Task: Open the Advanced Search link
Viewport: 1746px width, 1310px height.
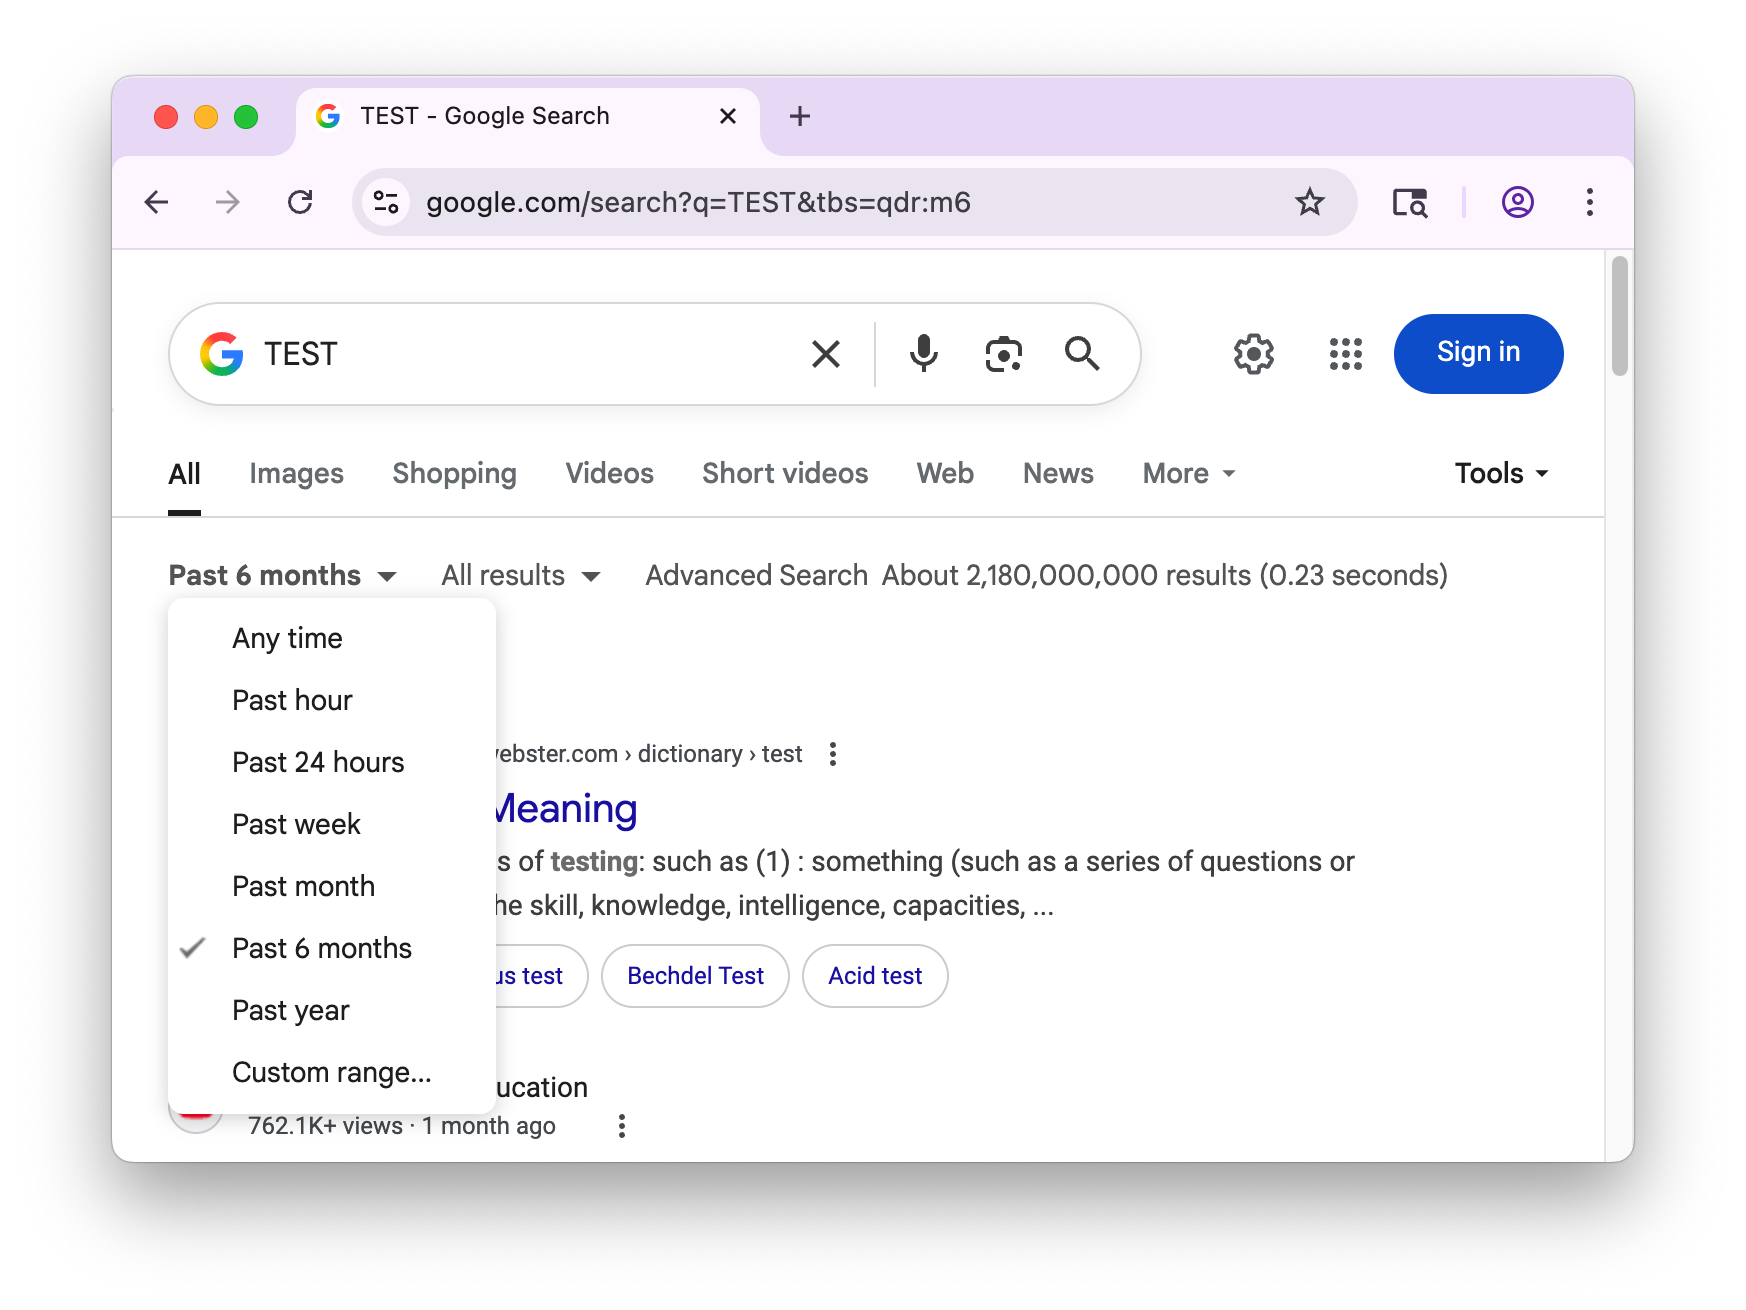Action: (756, 576)
